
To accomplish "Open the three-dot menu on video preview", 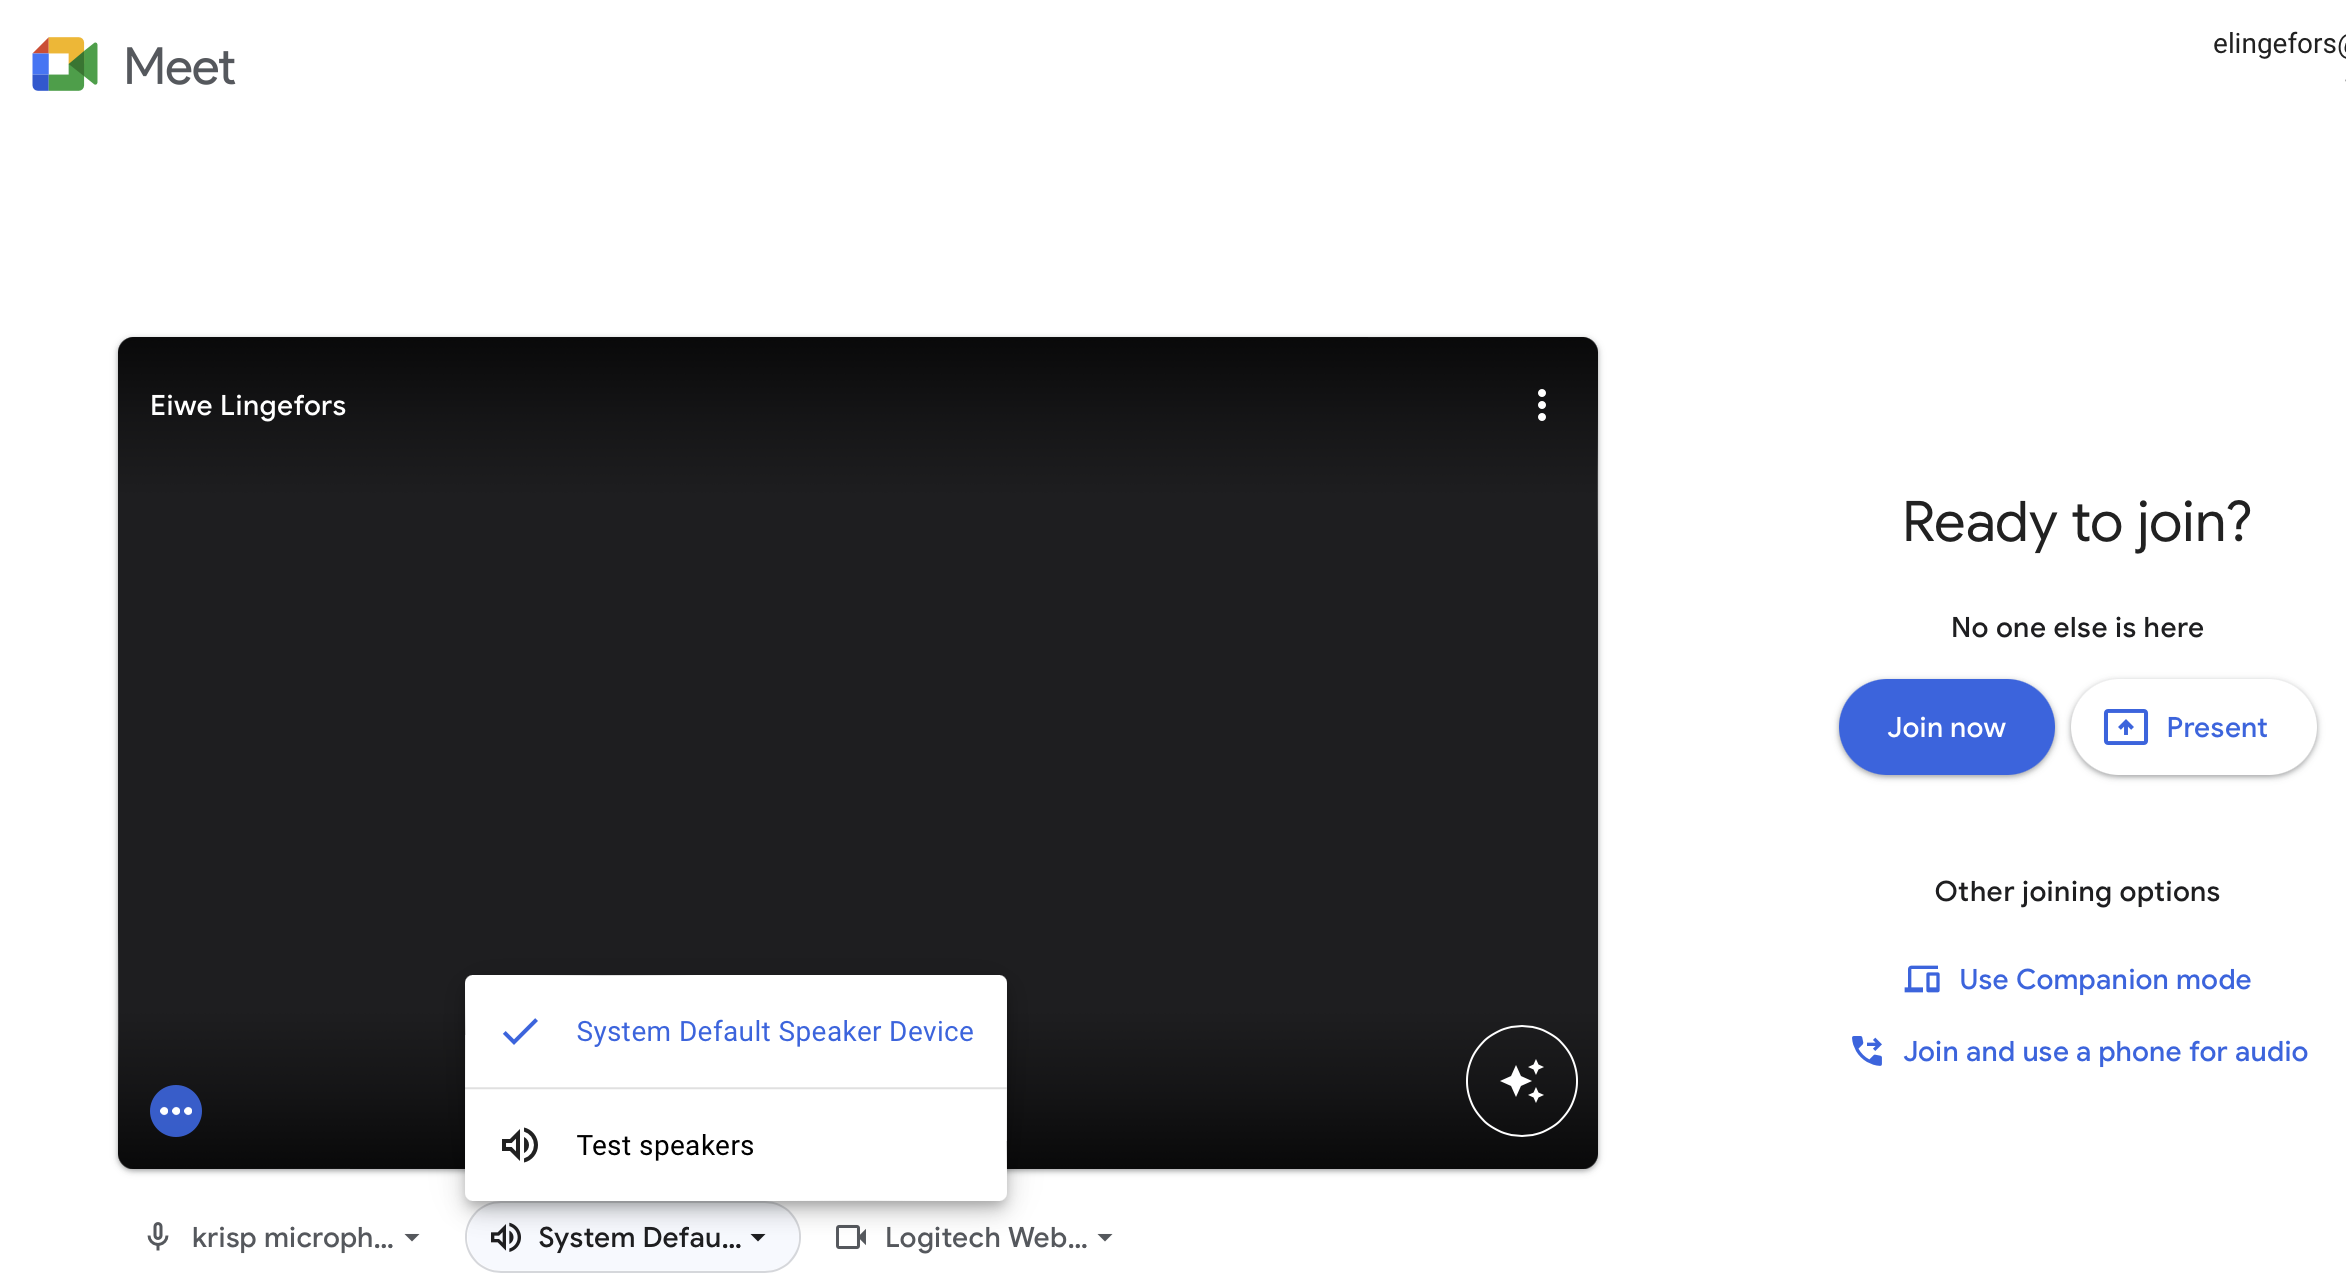I will 1541,405.
